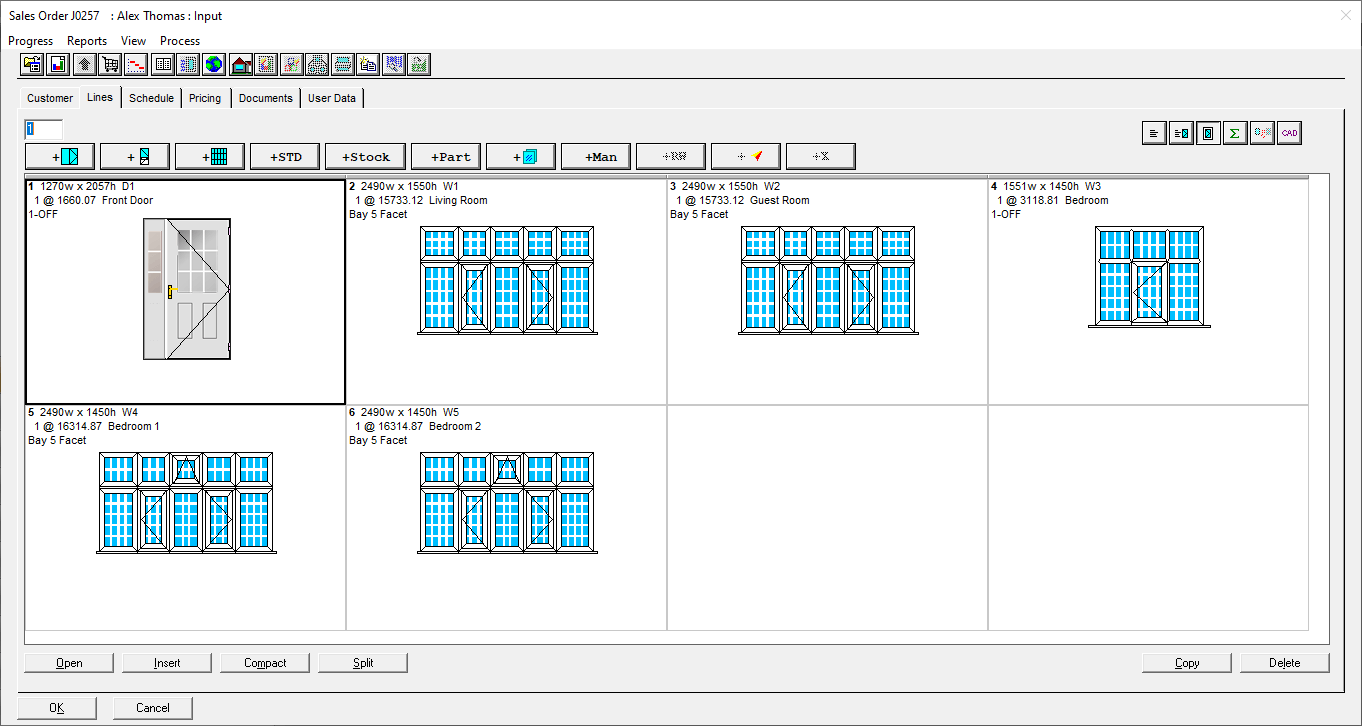
Task: Open the CAD view icon
Action: [x=1290, y=133]
